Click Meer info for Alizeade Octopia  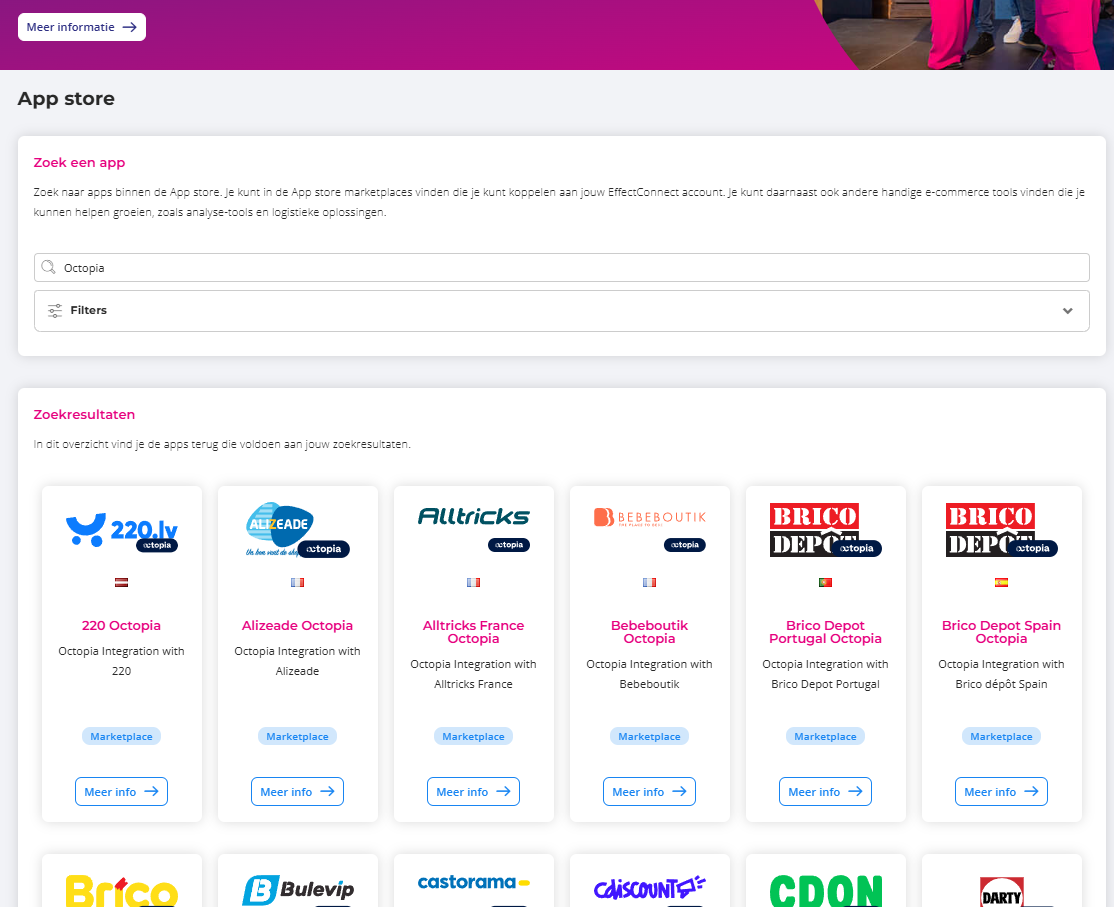[298, 792]
